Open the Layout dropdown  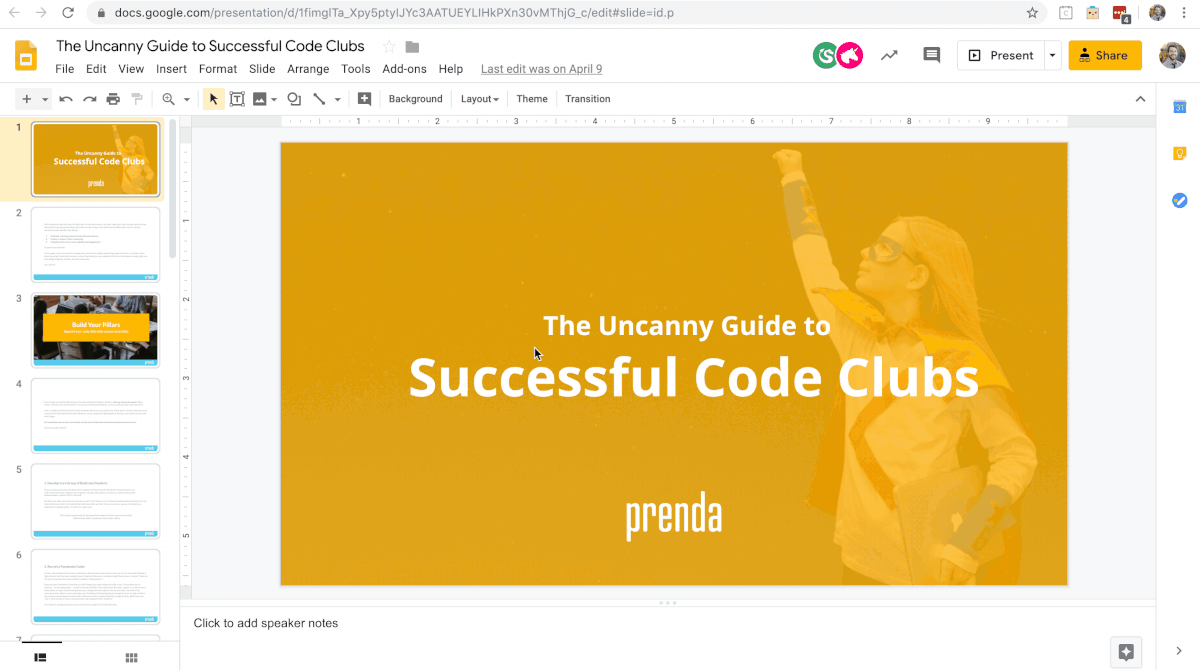(x=479, y=99)
